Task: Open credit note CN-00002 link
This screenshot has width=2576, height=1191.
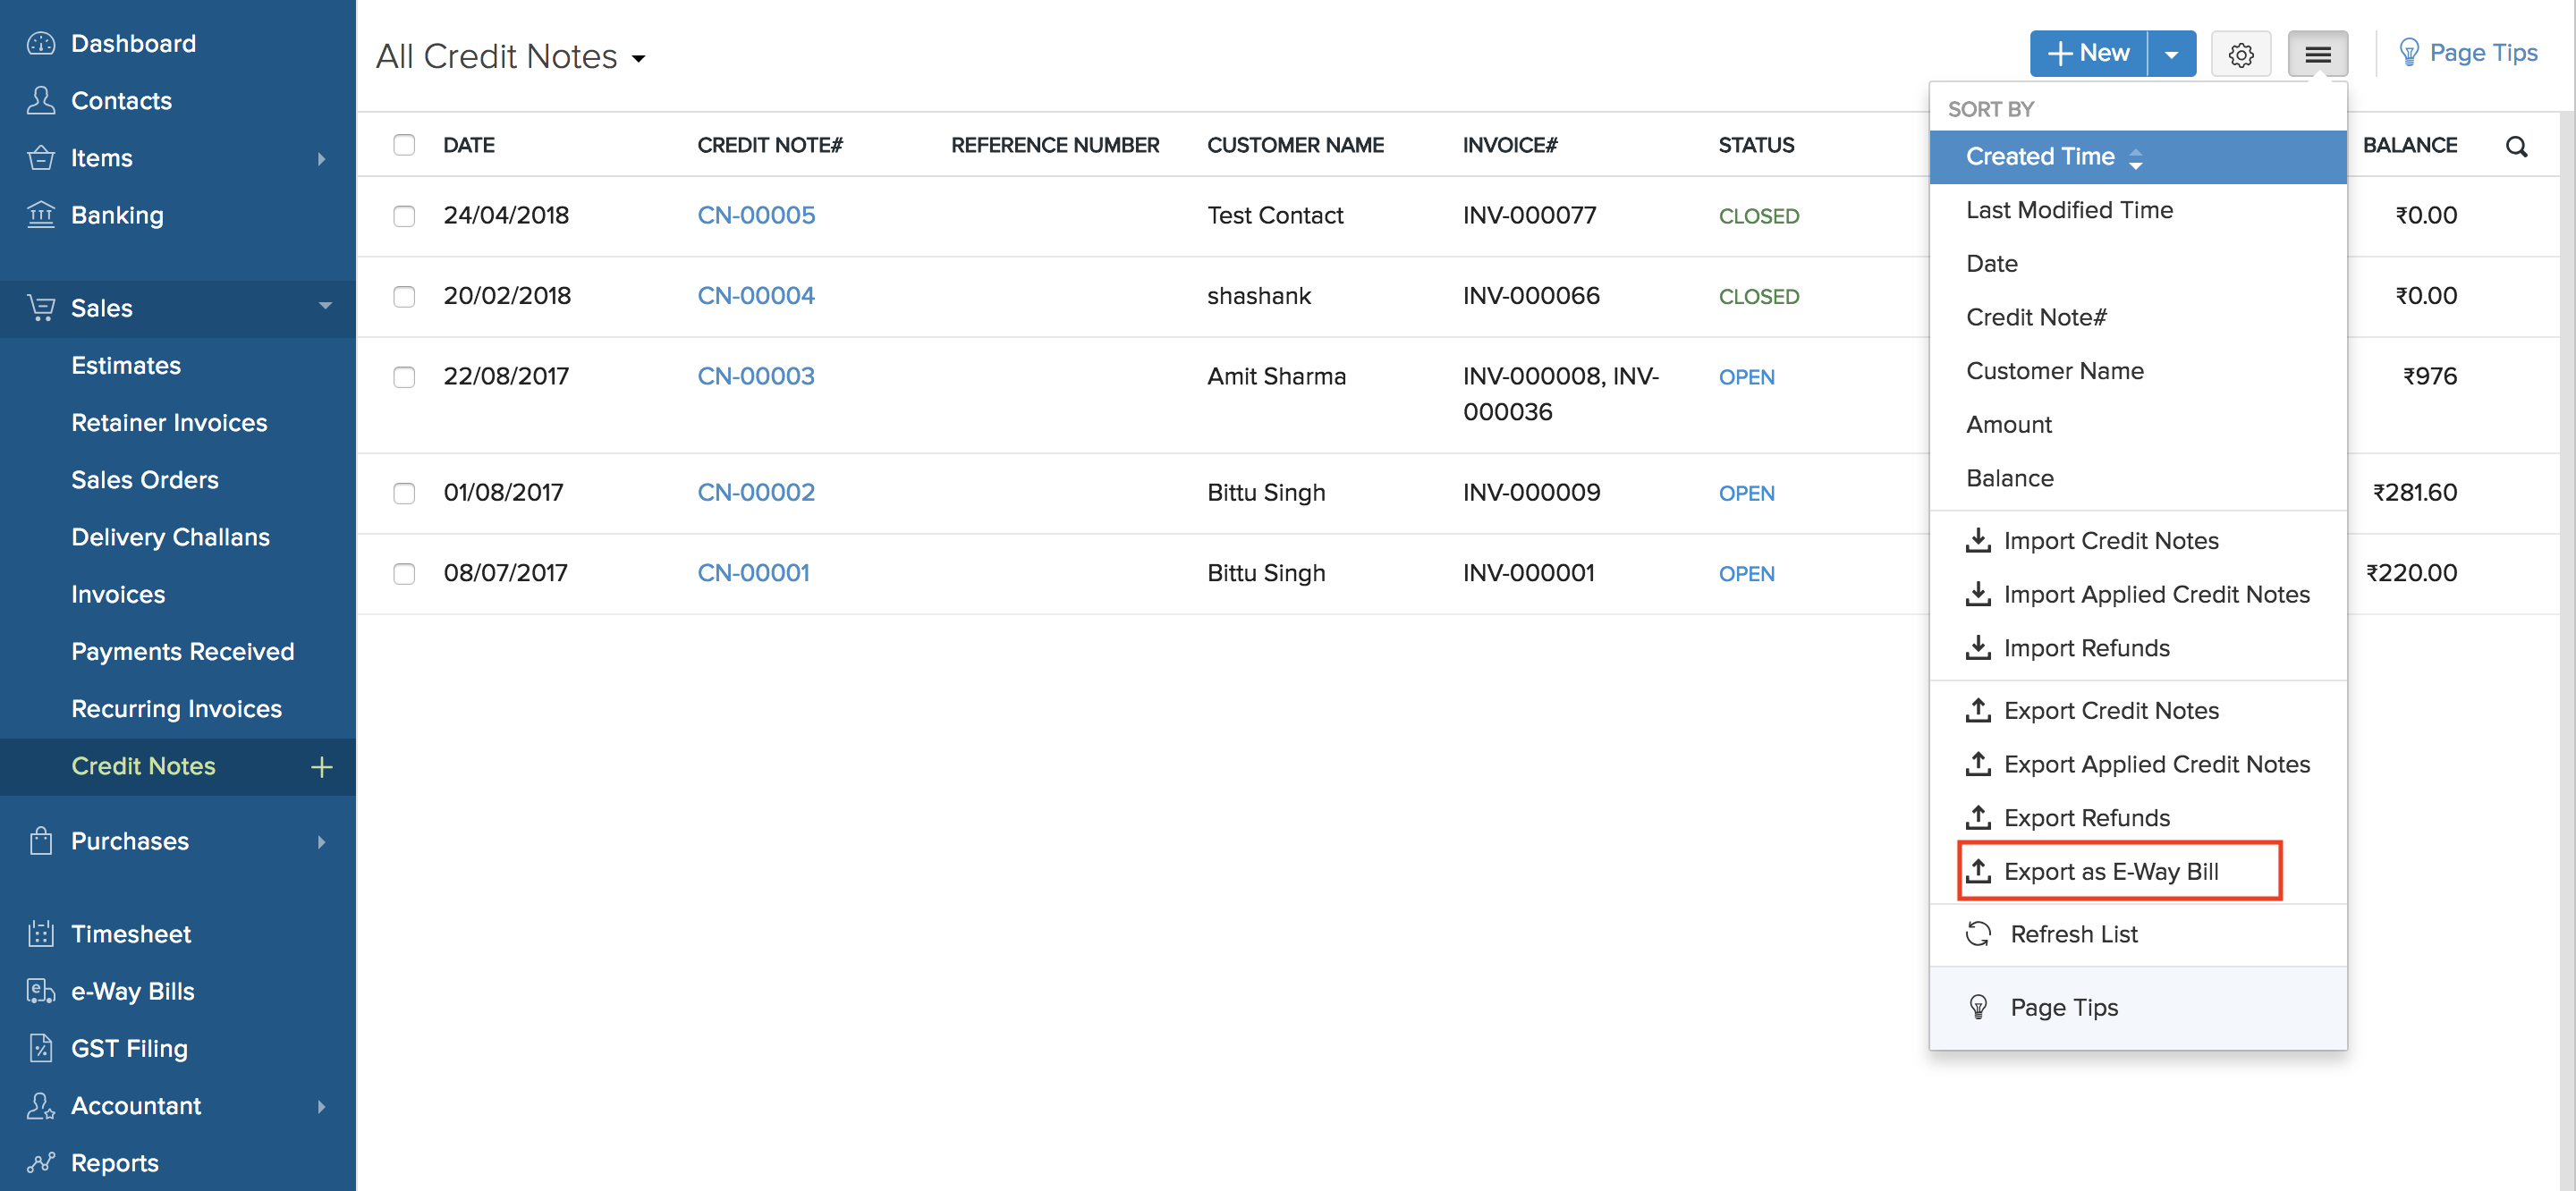Action: 755,492
